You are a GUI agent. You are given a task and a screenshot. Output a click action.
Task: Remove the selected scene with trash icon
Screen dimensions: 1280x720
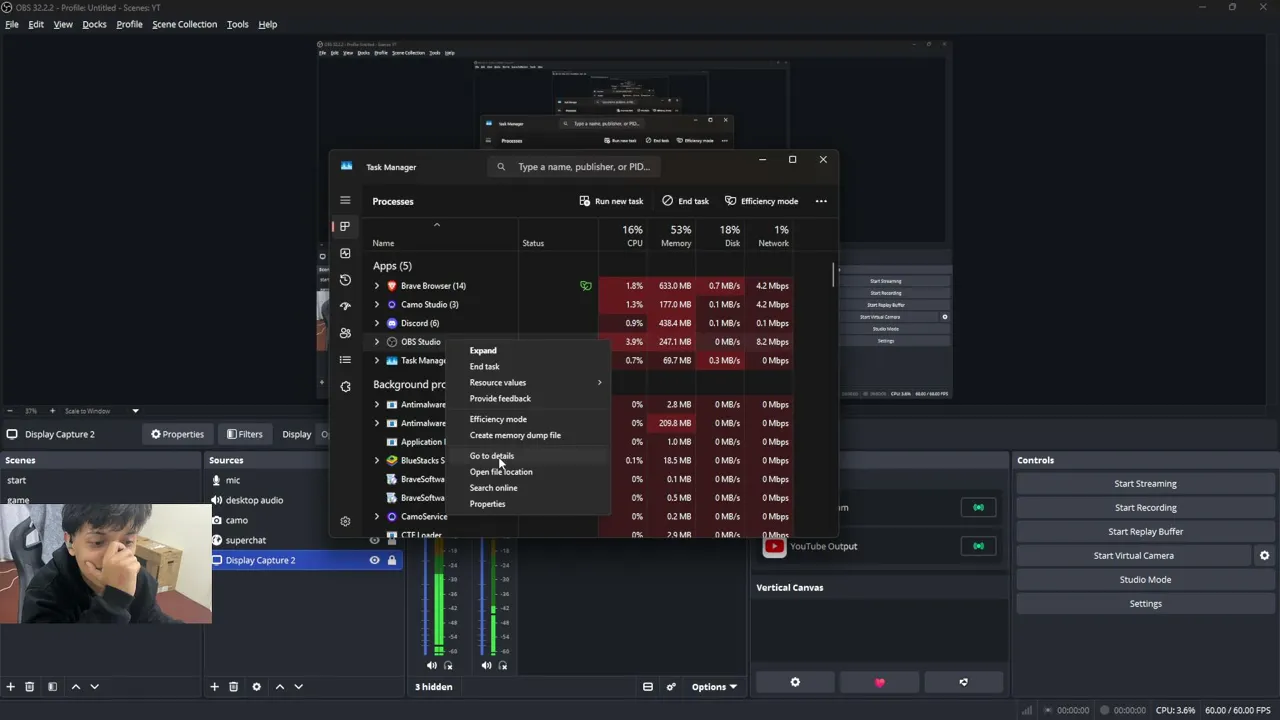(30, 687)
